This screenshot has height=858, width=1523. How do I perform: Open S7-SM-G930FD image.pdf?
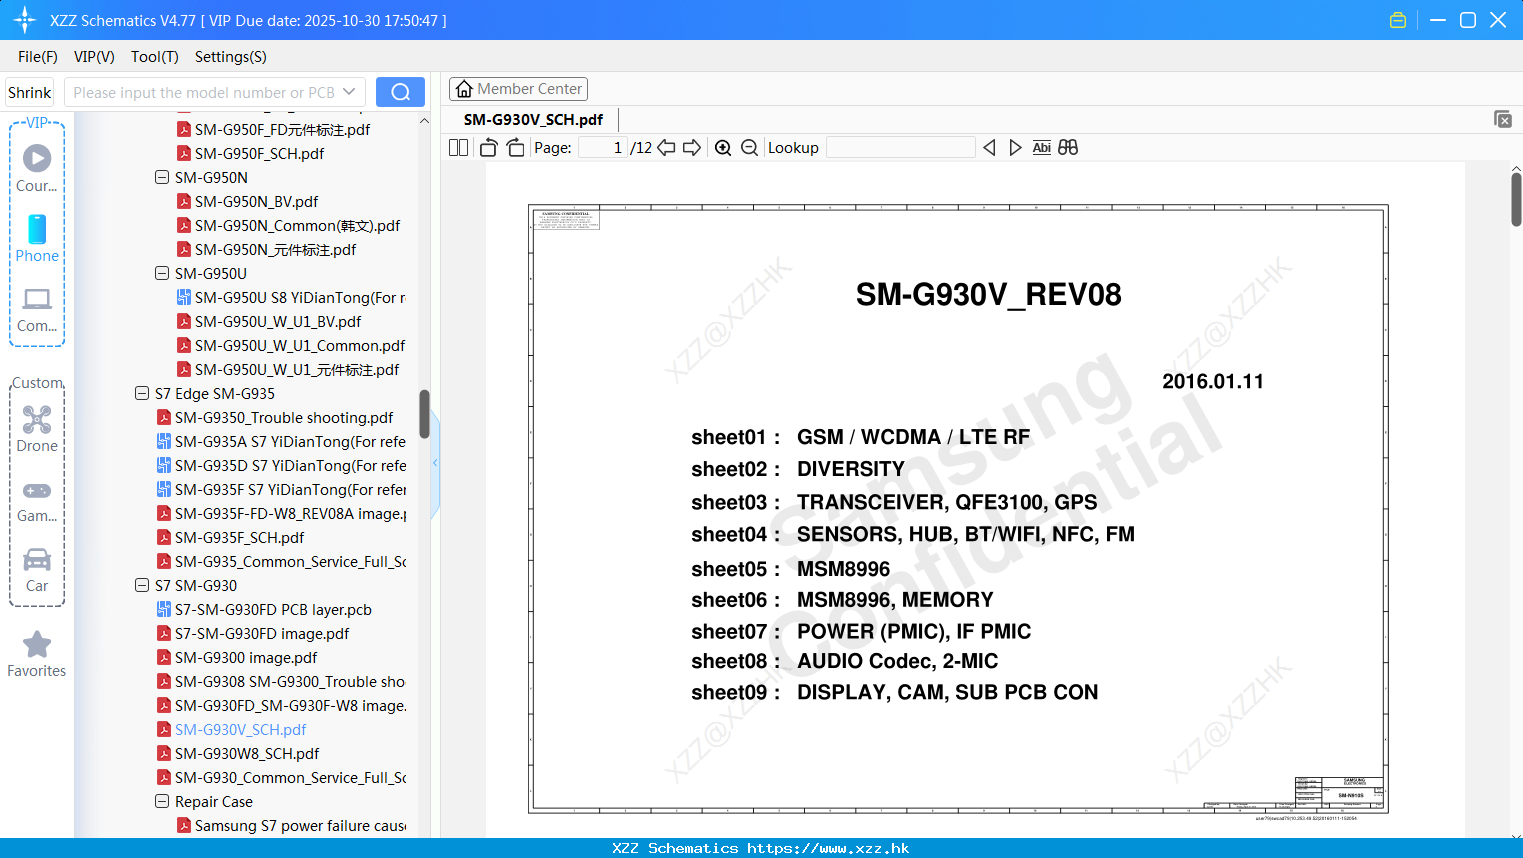click(253, 633)
